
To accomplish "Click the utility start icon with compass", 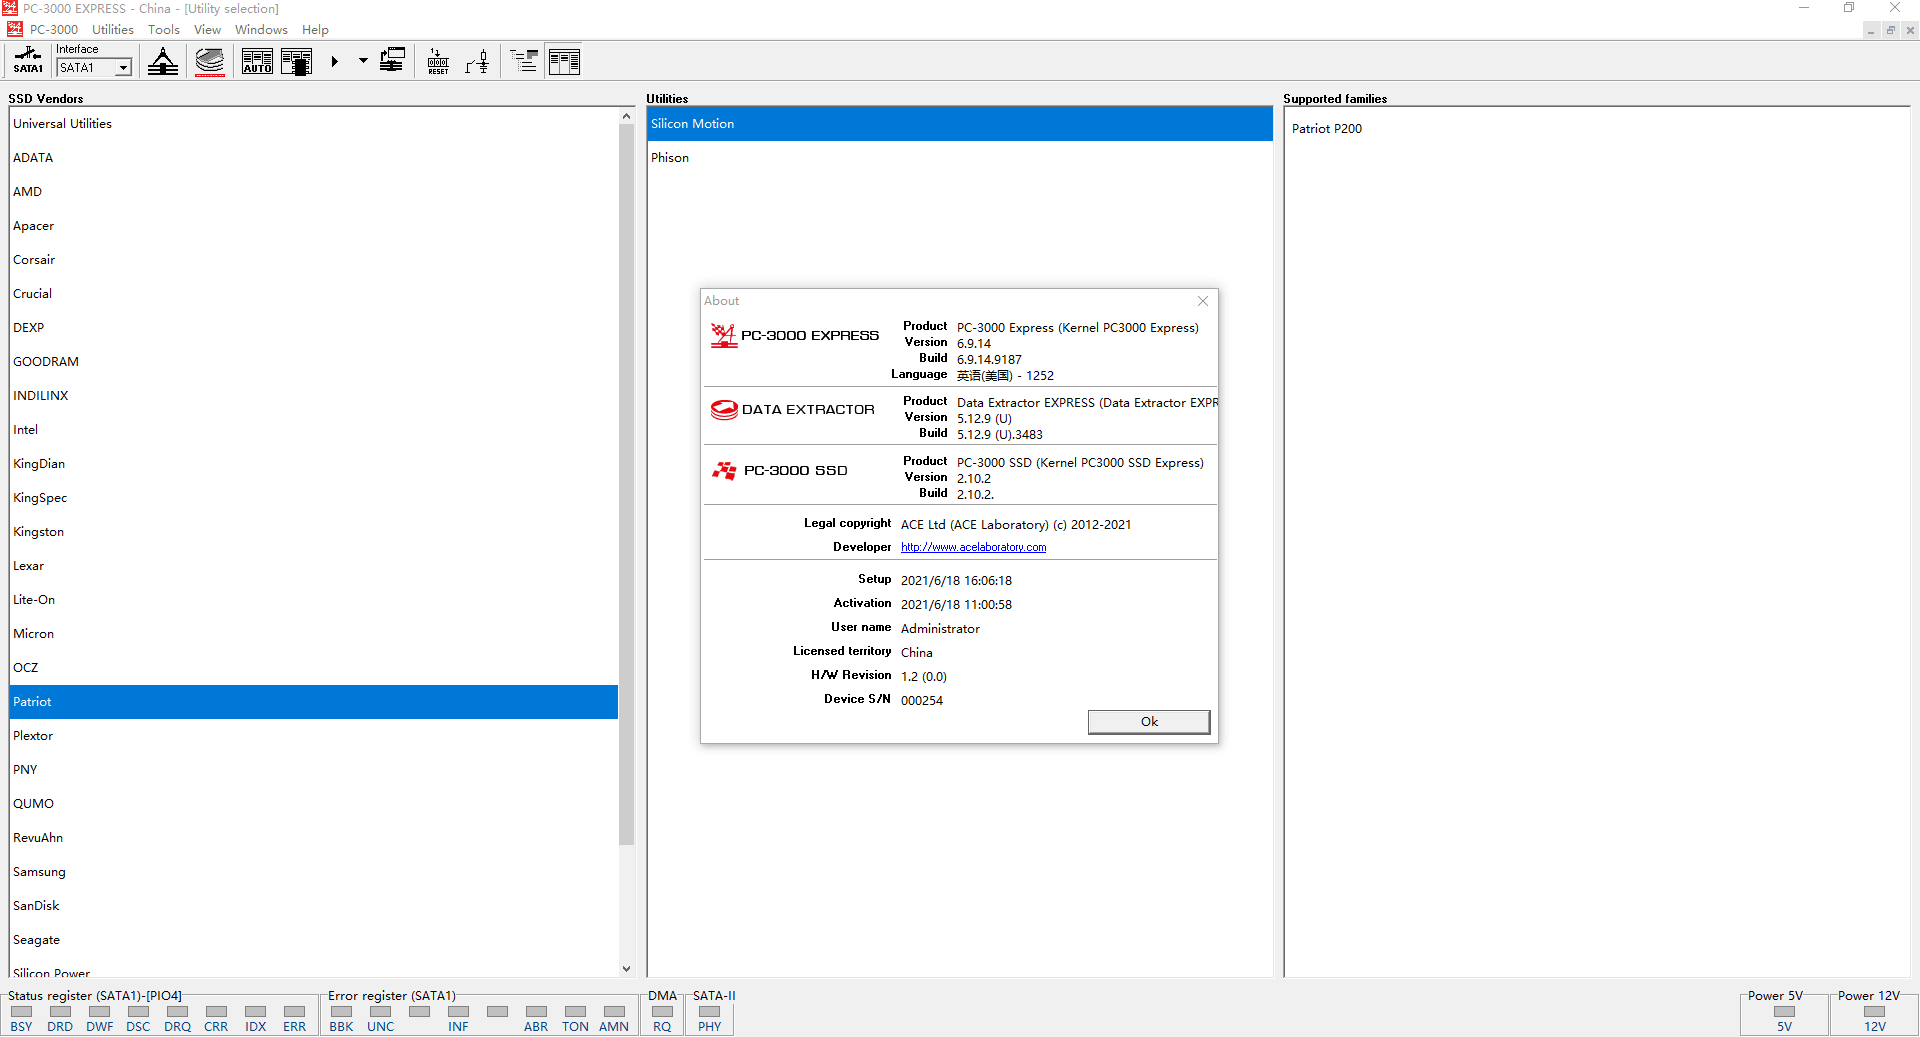I will tap(163, 61).
